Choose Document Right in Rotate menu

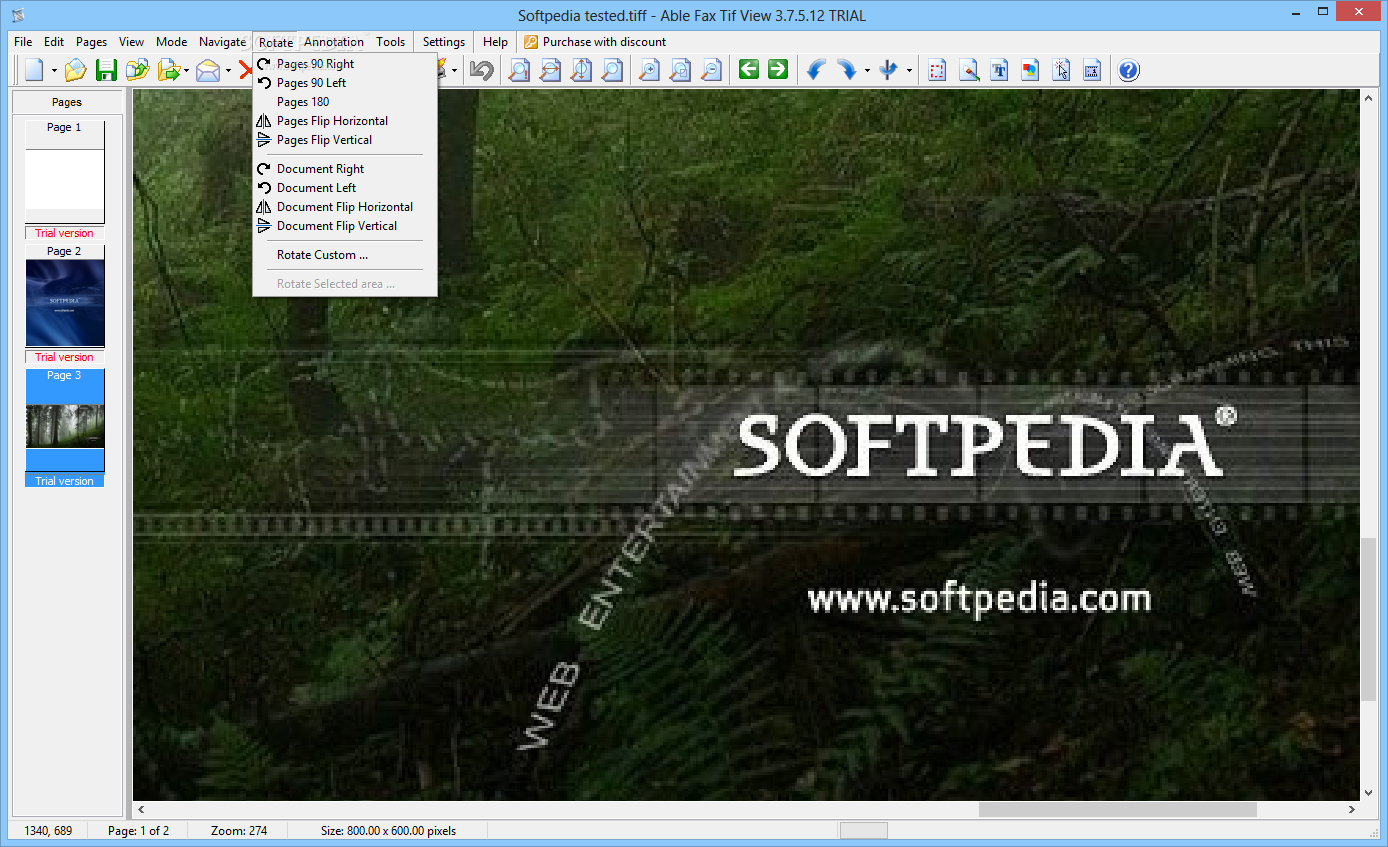[345, 169]
